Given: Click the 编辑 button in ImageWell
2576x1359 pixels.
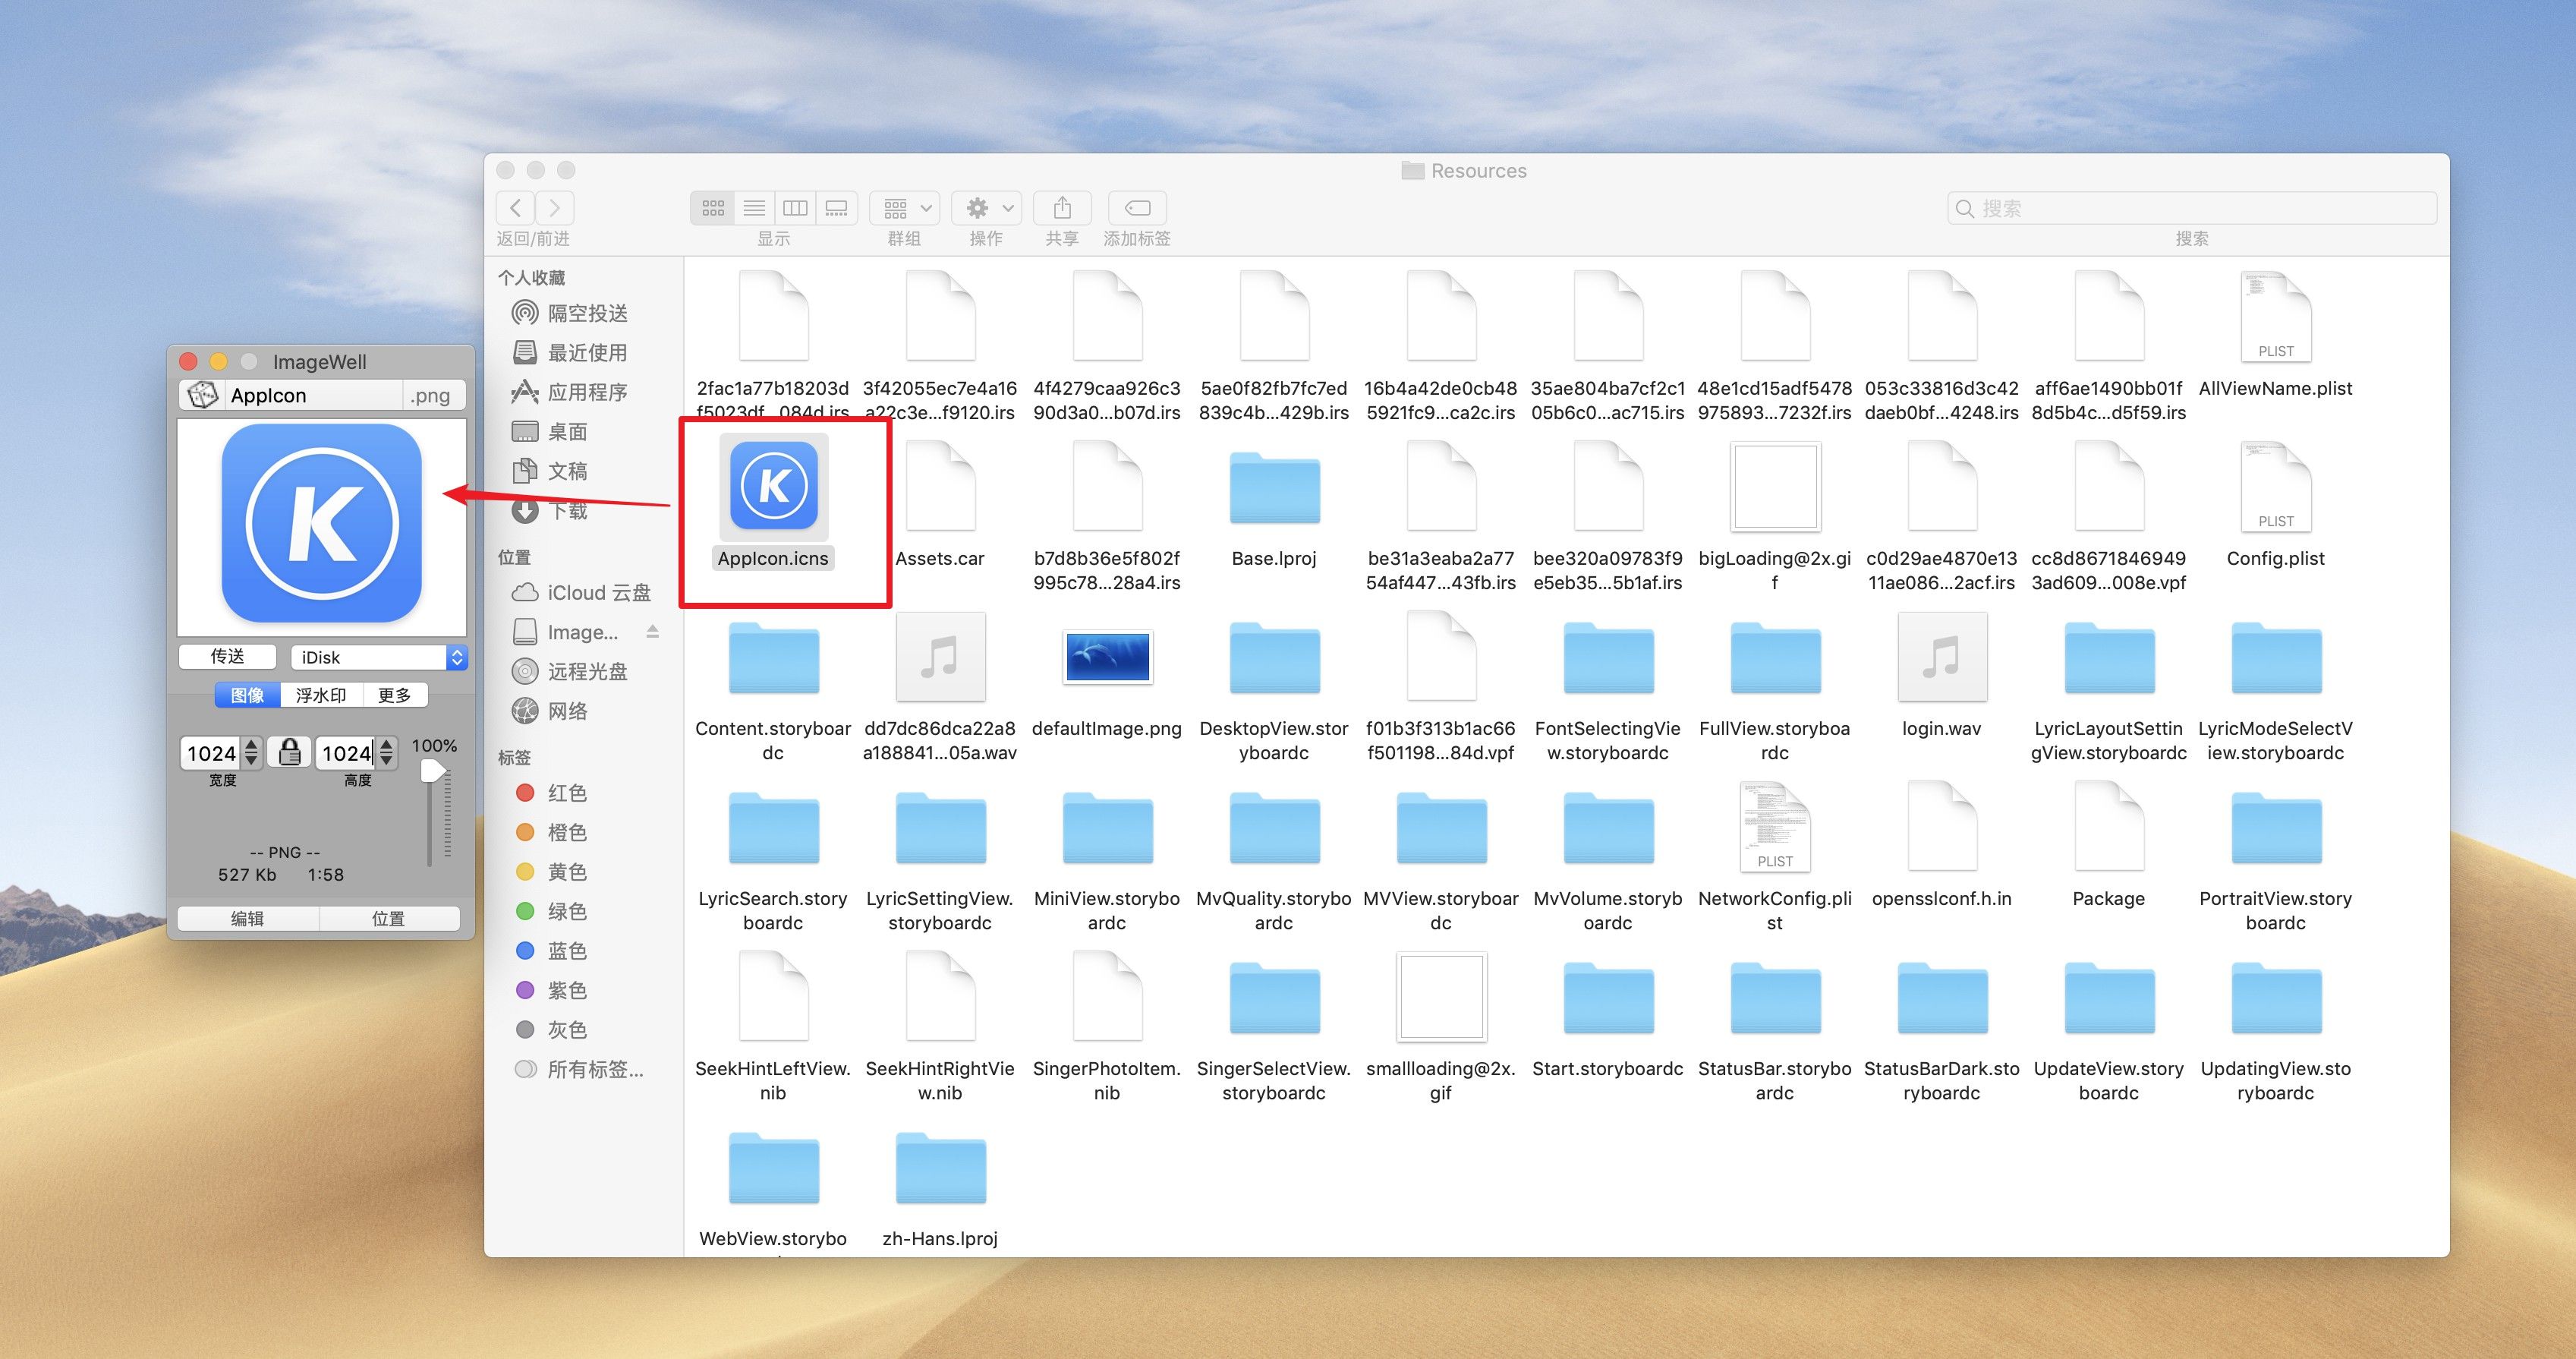Looking at the screenshot, I should (x=248, y=918).
